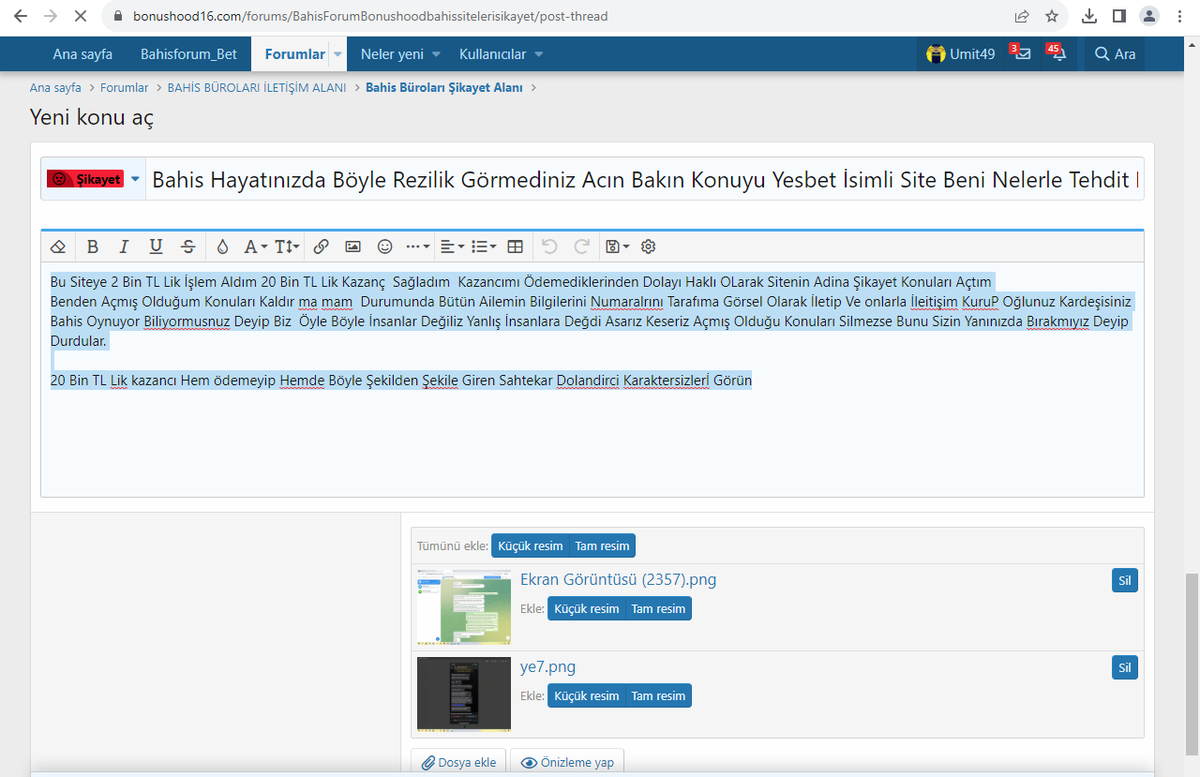Viewport: 1200px width, 777px height.
Task: Toggle strikethrough formatting
Action: coord(188,246)
